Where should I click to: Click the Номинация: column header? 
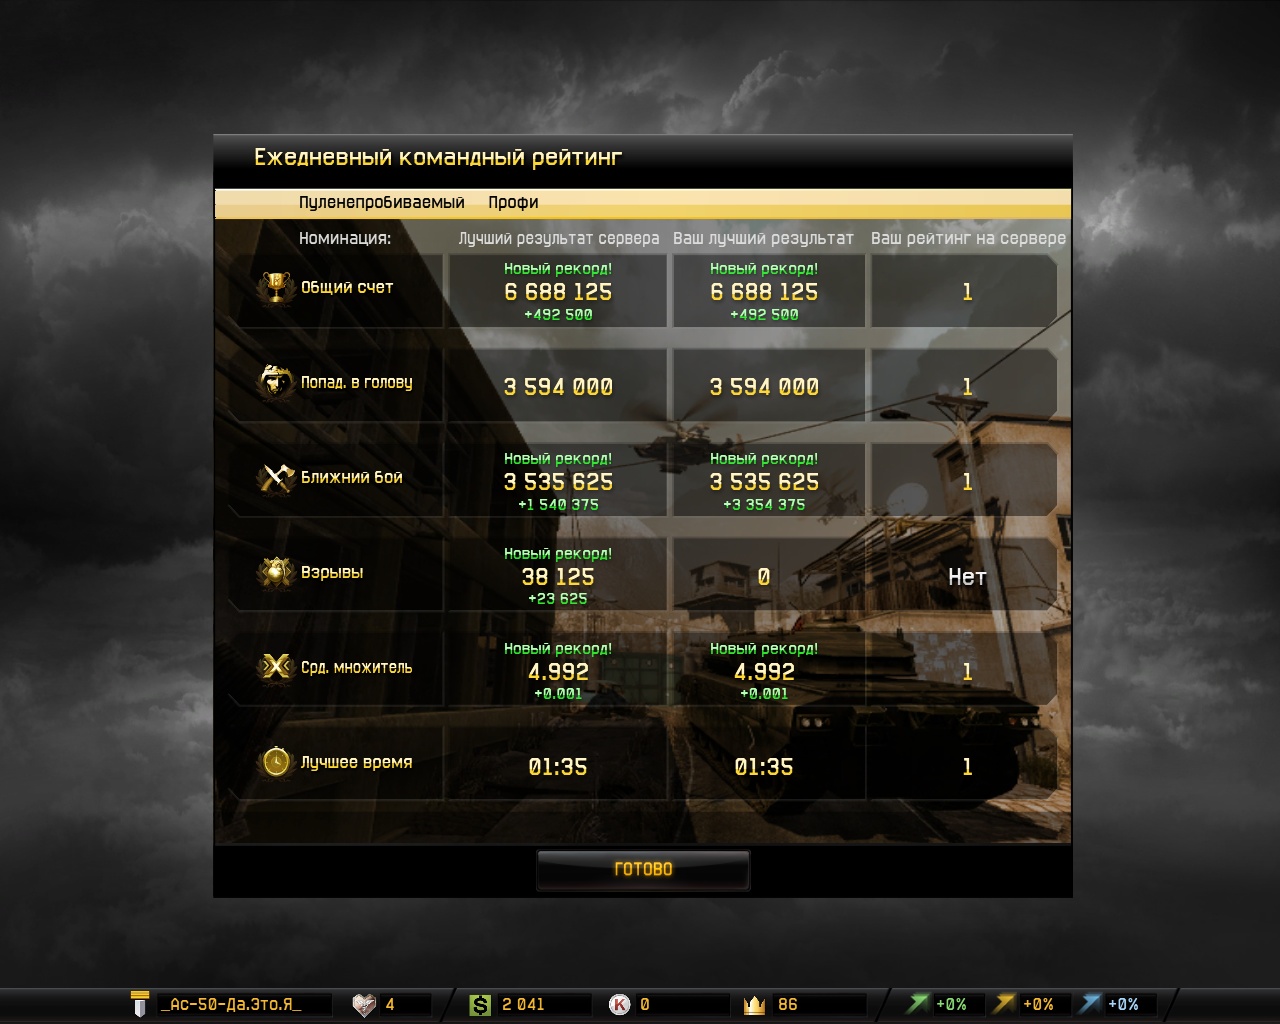point(345,238)
